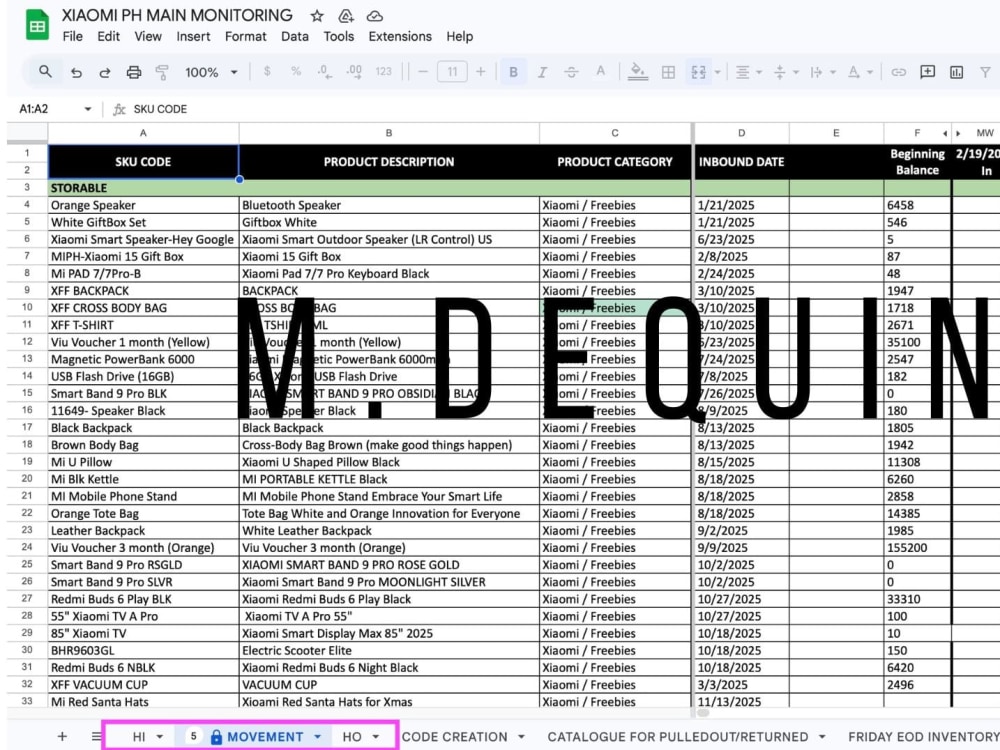The width and height of the screenshot is (1000, 750).
Task: Click the move to folder icon
Action: pos(346,16)
